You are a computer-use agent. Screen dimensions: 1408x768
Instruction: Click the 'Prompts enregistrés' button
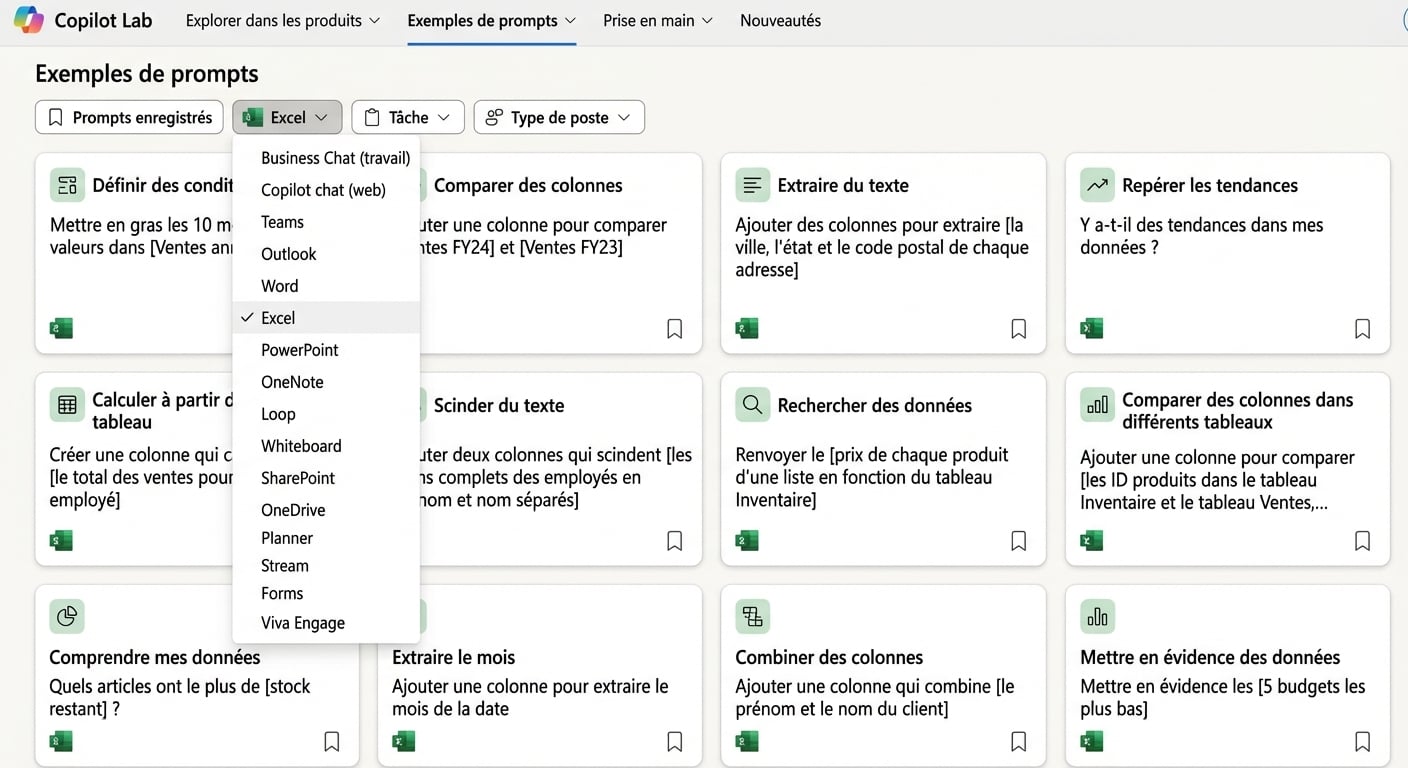click(x=128, y=117)
